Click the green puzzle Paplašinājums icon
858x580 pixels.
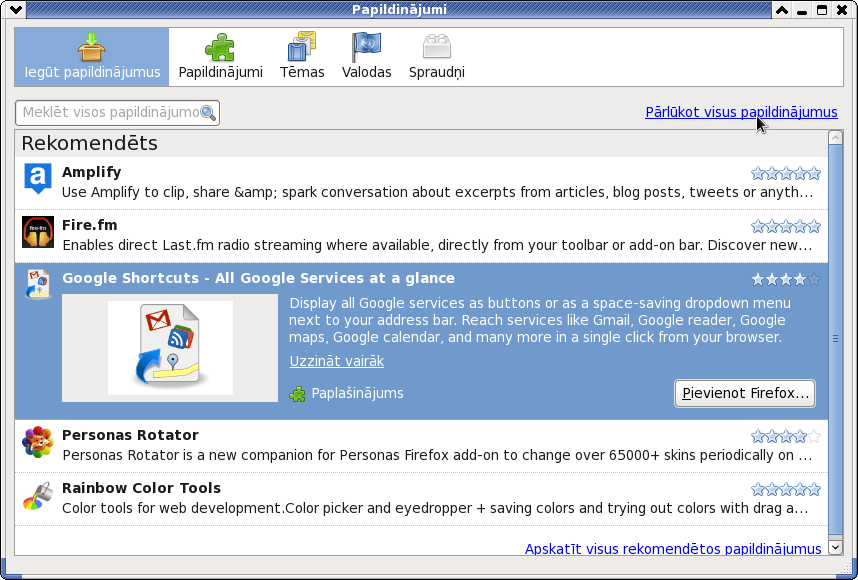click(298, 393)
